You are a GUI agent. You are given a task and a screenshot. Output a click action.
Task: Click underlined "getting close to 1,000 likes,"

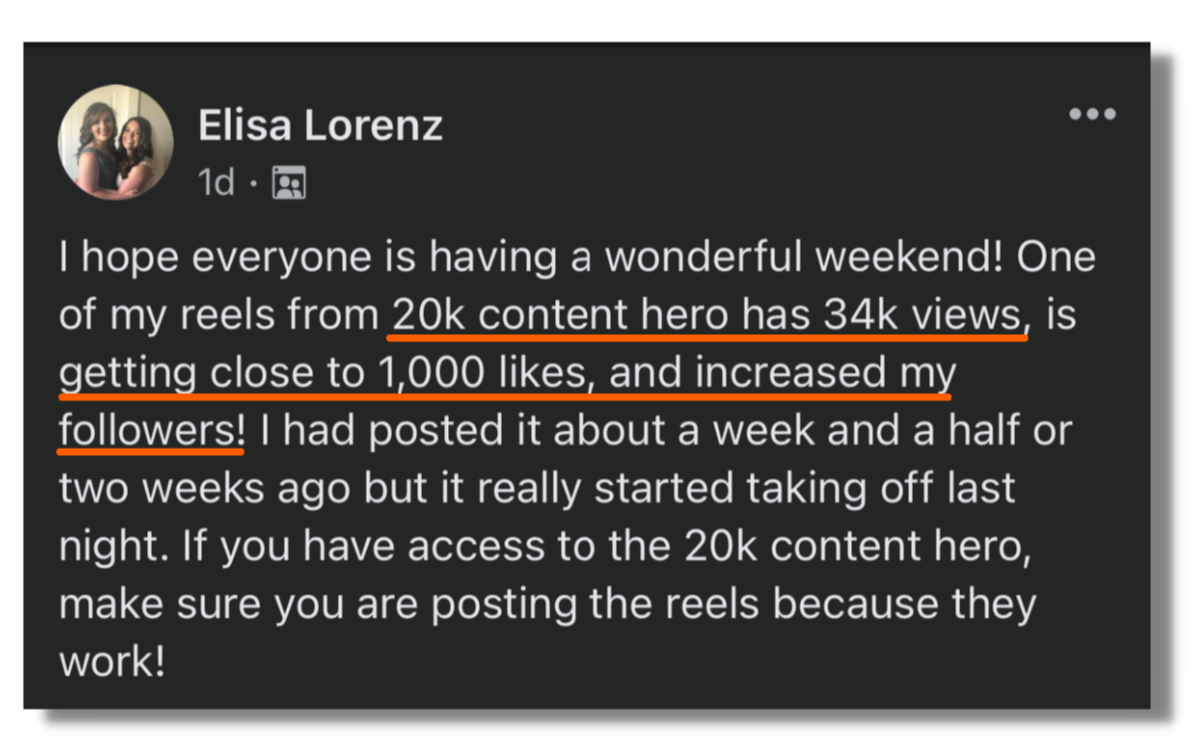point(327,373)
